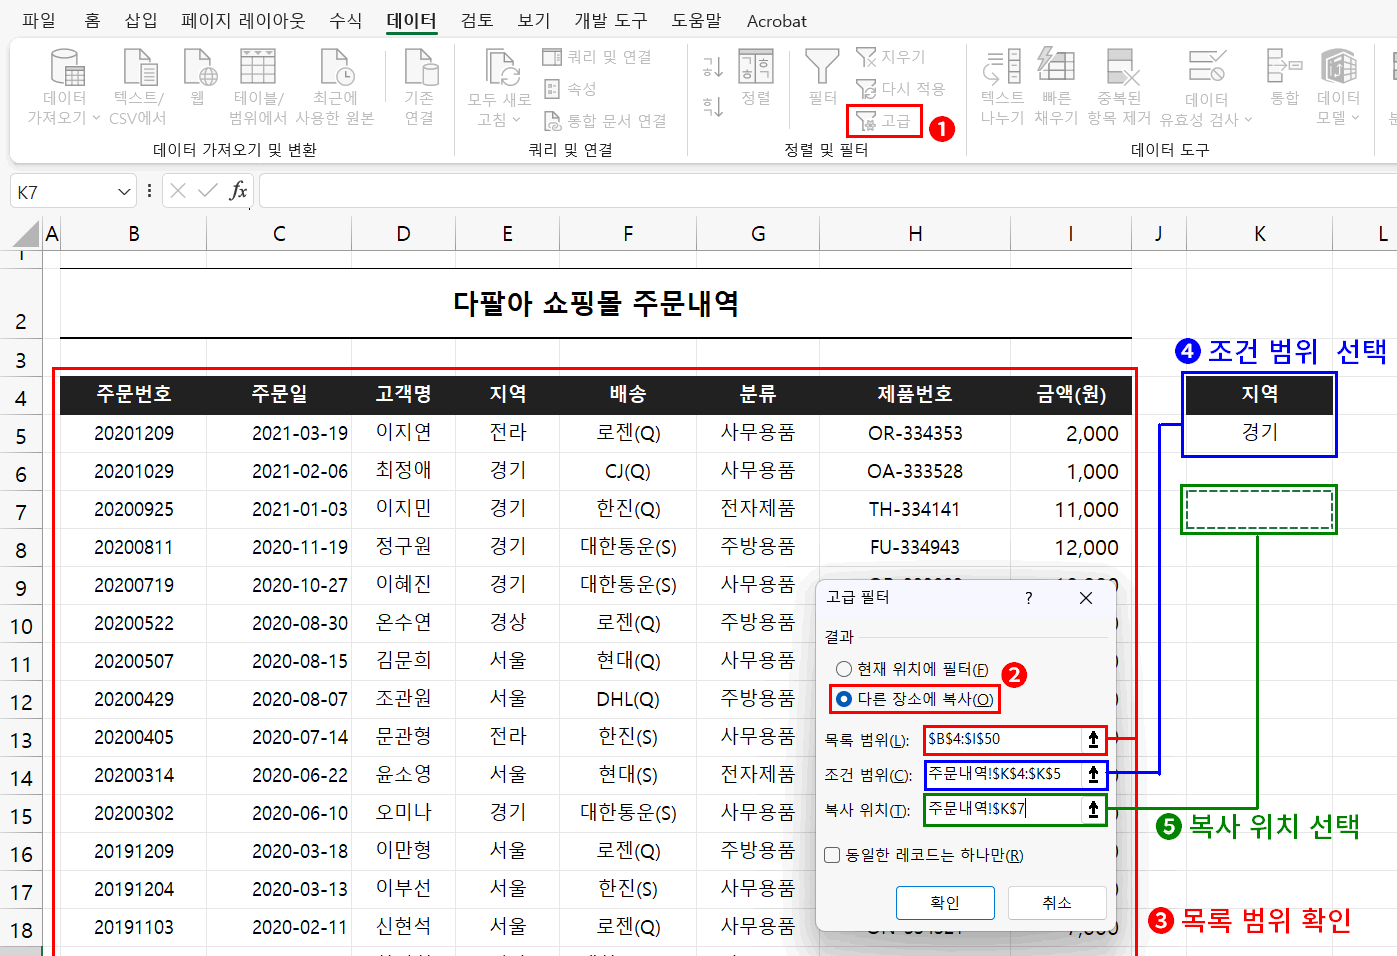Viewport: 1397px width, 956px height.
Task: Close the 고급 필터 dialog
Action: click(x=1086, y=598)
